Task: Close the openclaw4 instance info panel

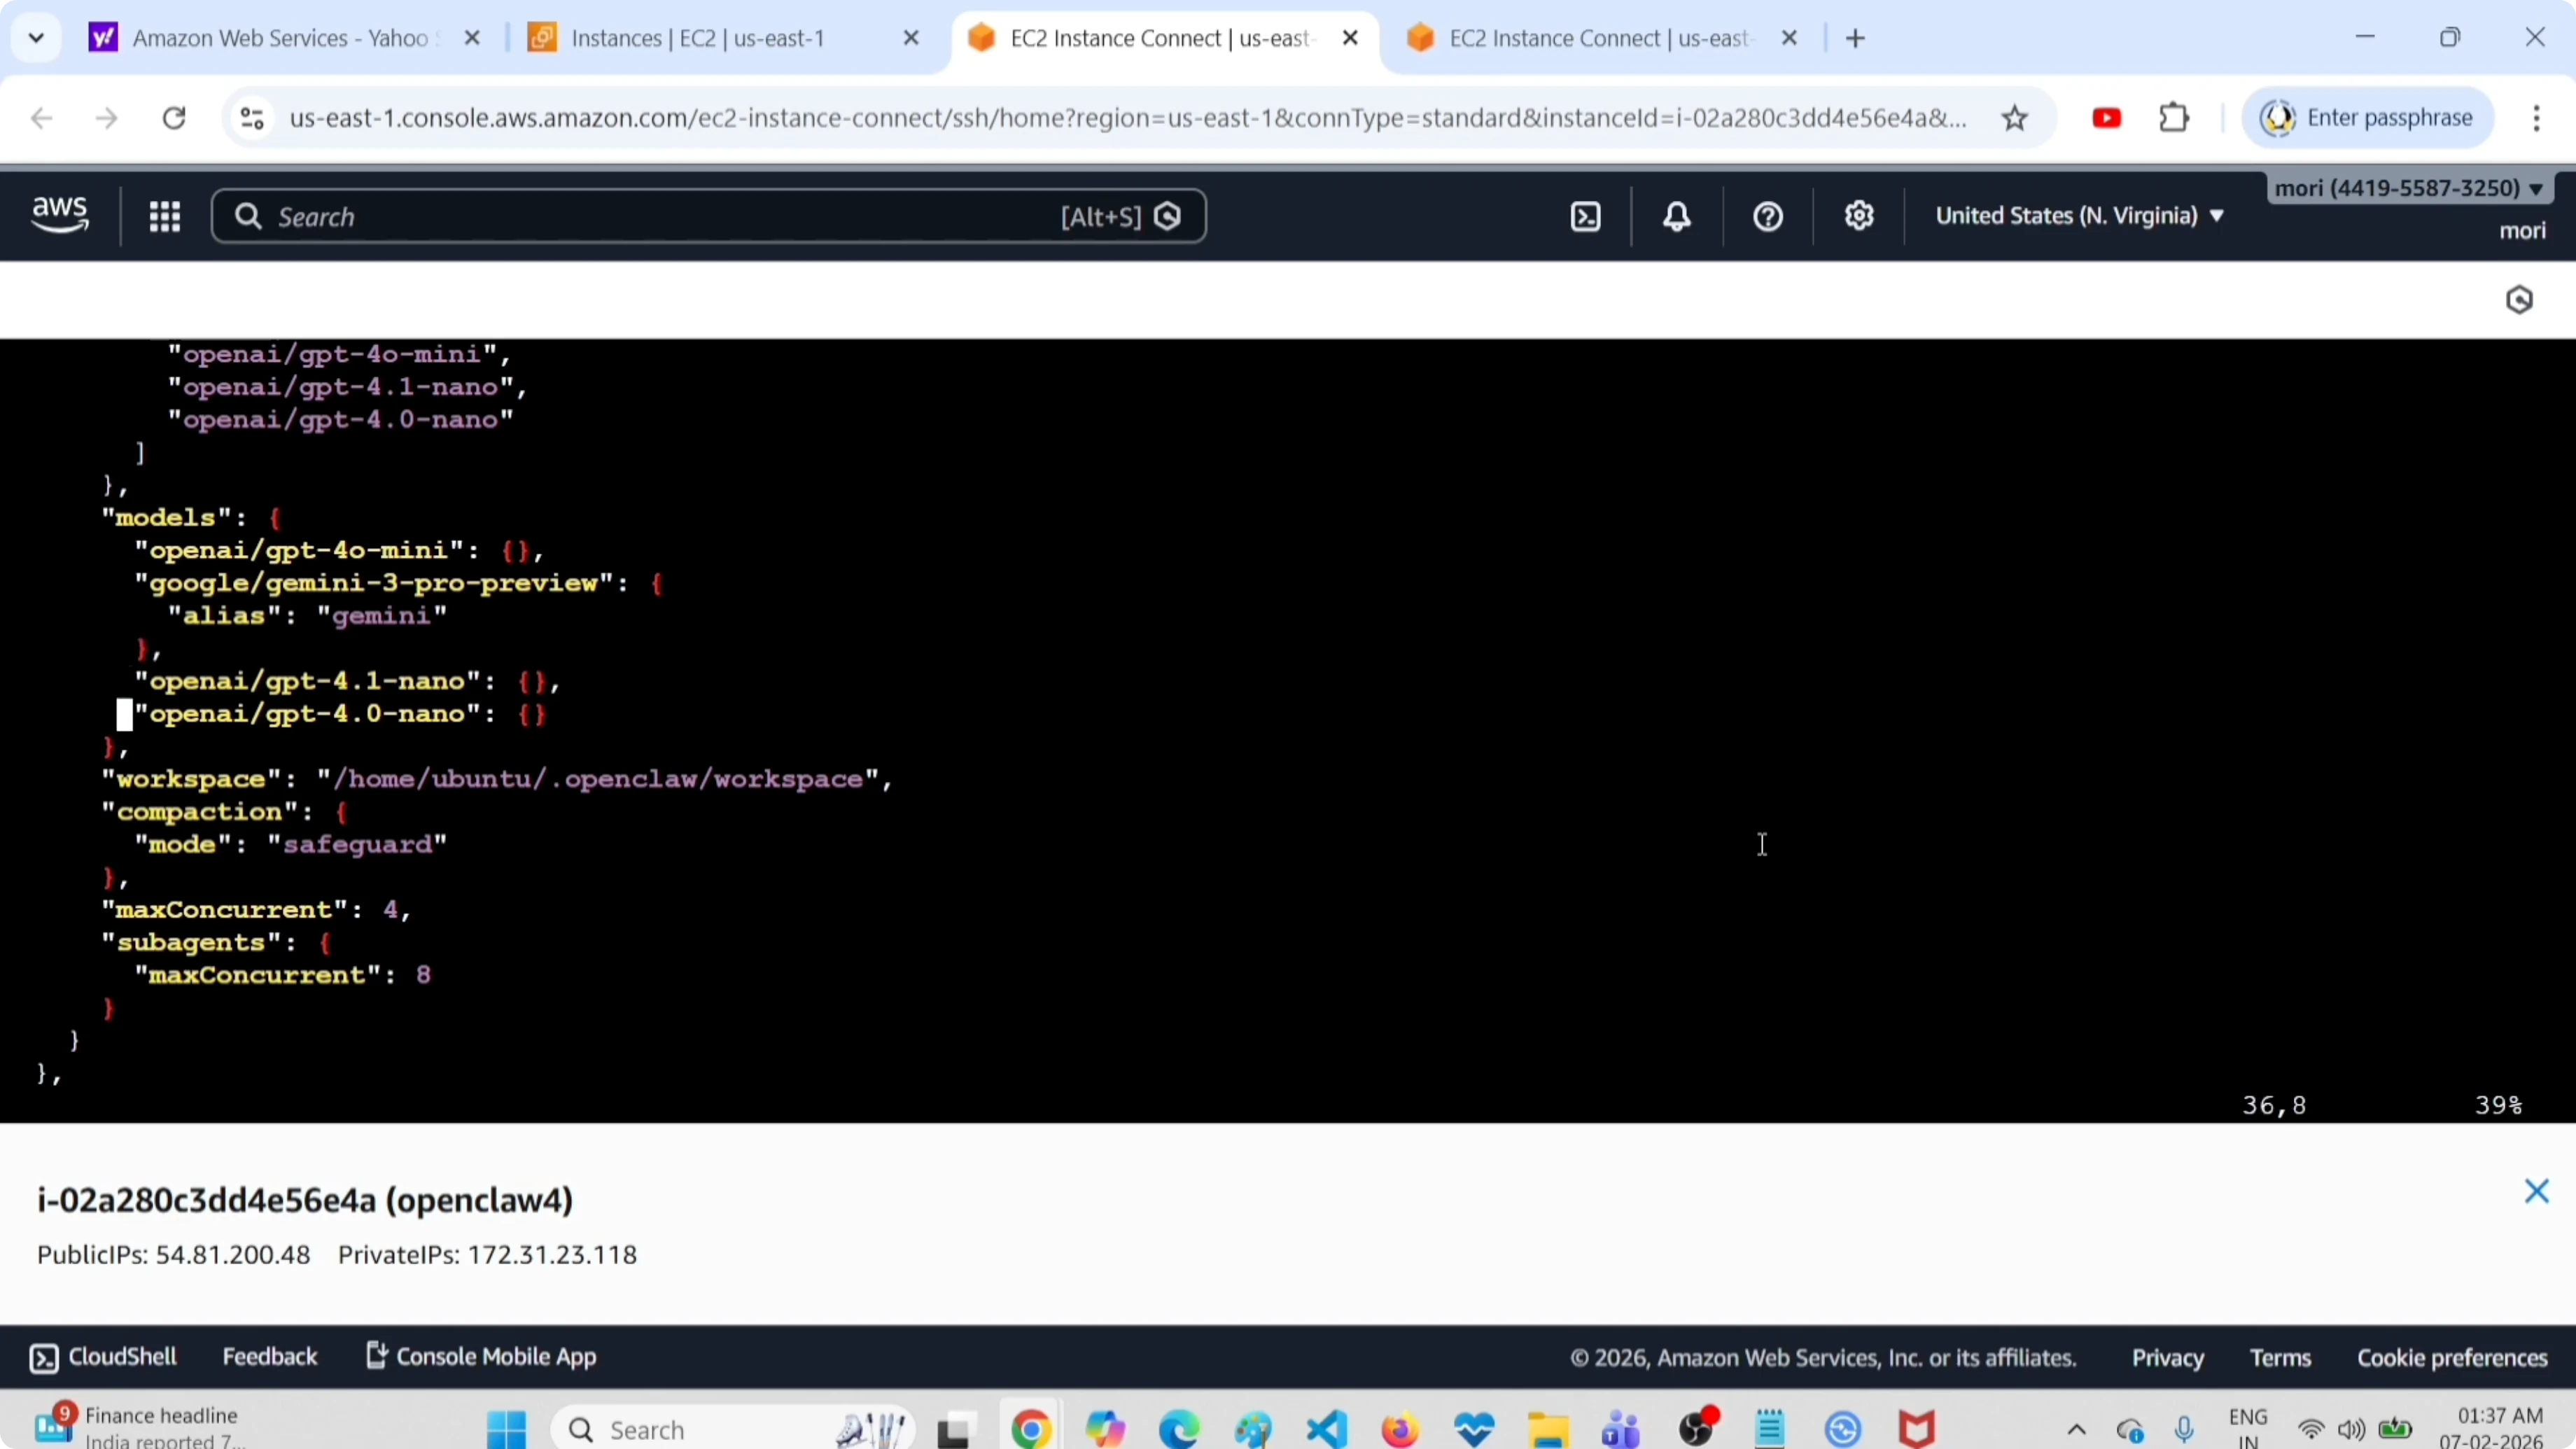Action: click(2536, 1191)
